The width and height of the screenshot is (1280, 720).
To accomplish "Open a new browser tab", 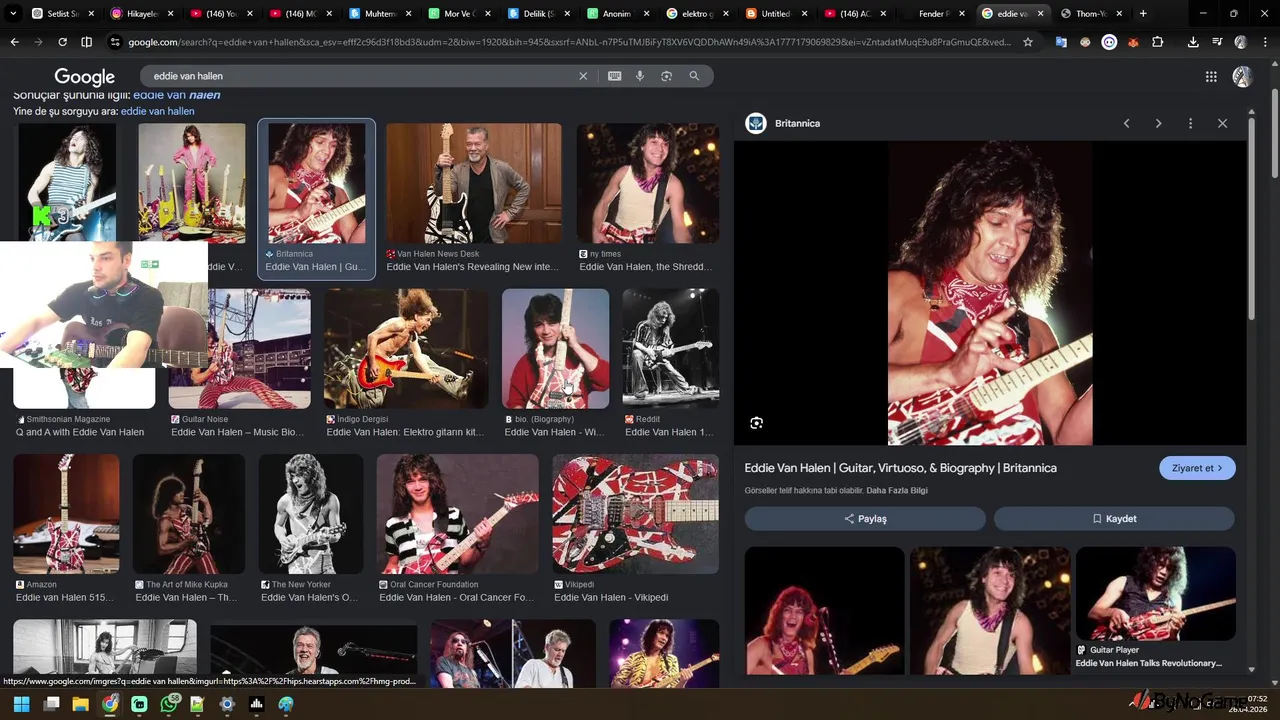I will click(1143, 14).
